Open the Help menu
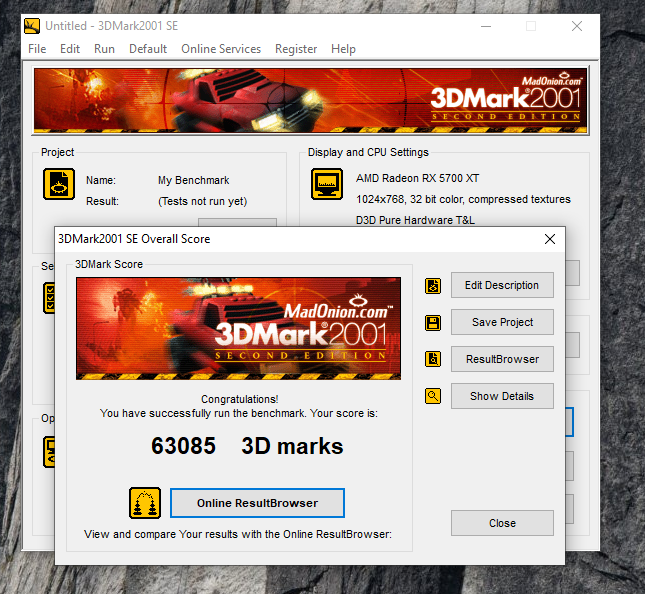 pos(343,49)
